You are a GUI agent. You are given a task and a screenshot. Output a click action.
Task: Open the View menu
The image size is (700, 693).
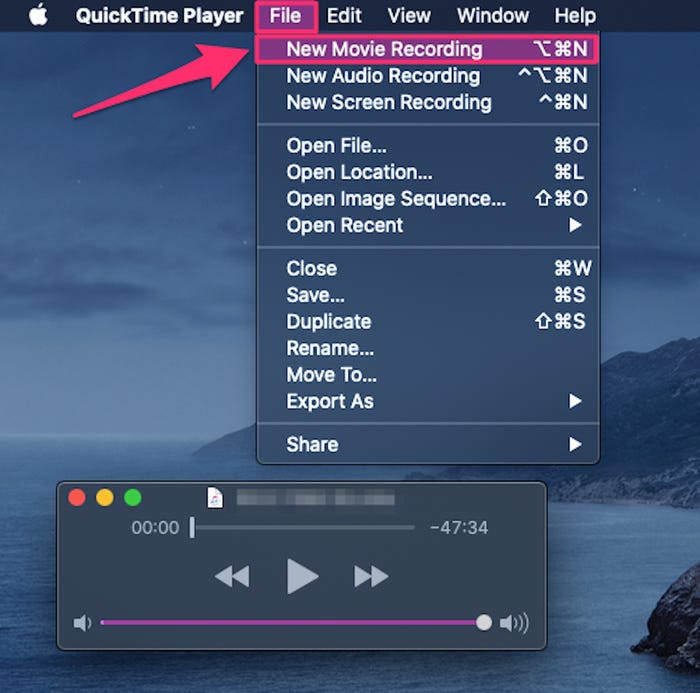[409, 16]
